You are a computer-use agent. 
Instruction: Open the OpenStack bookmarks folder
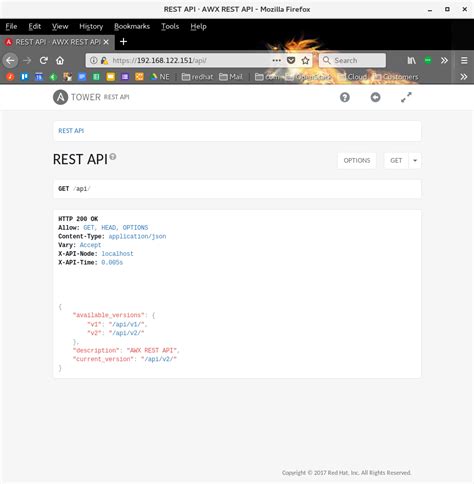tap(308, 77)
